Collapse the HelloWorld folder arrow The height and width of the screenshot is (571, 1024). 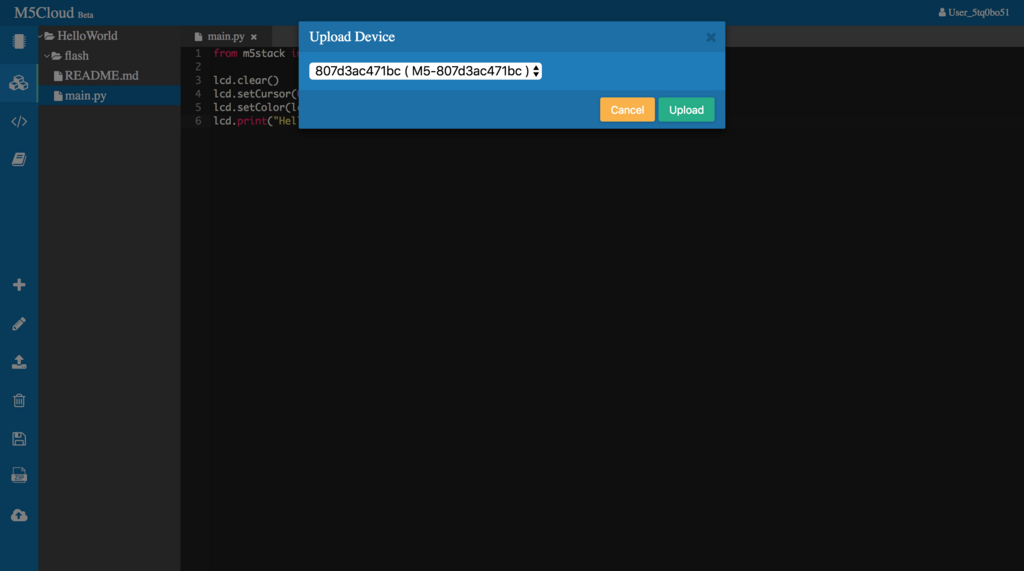point(41,36)
